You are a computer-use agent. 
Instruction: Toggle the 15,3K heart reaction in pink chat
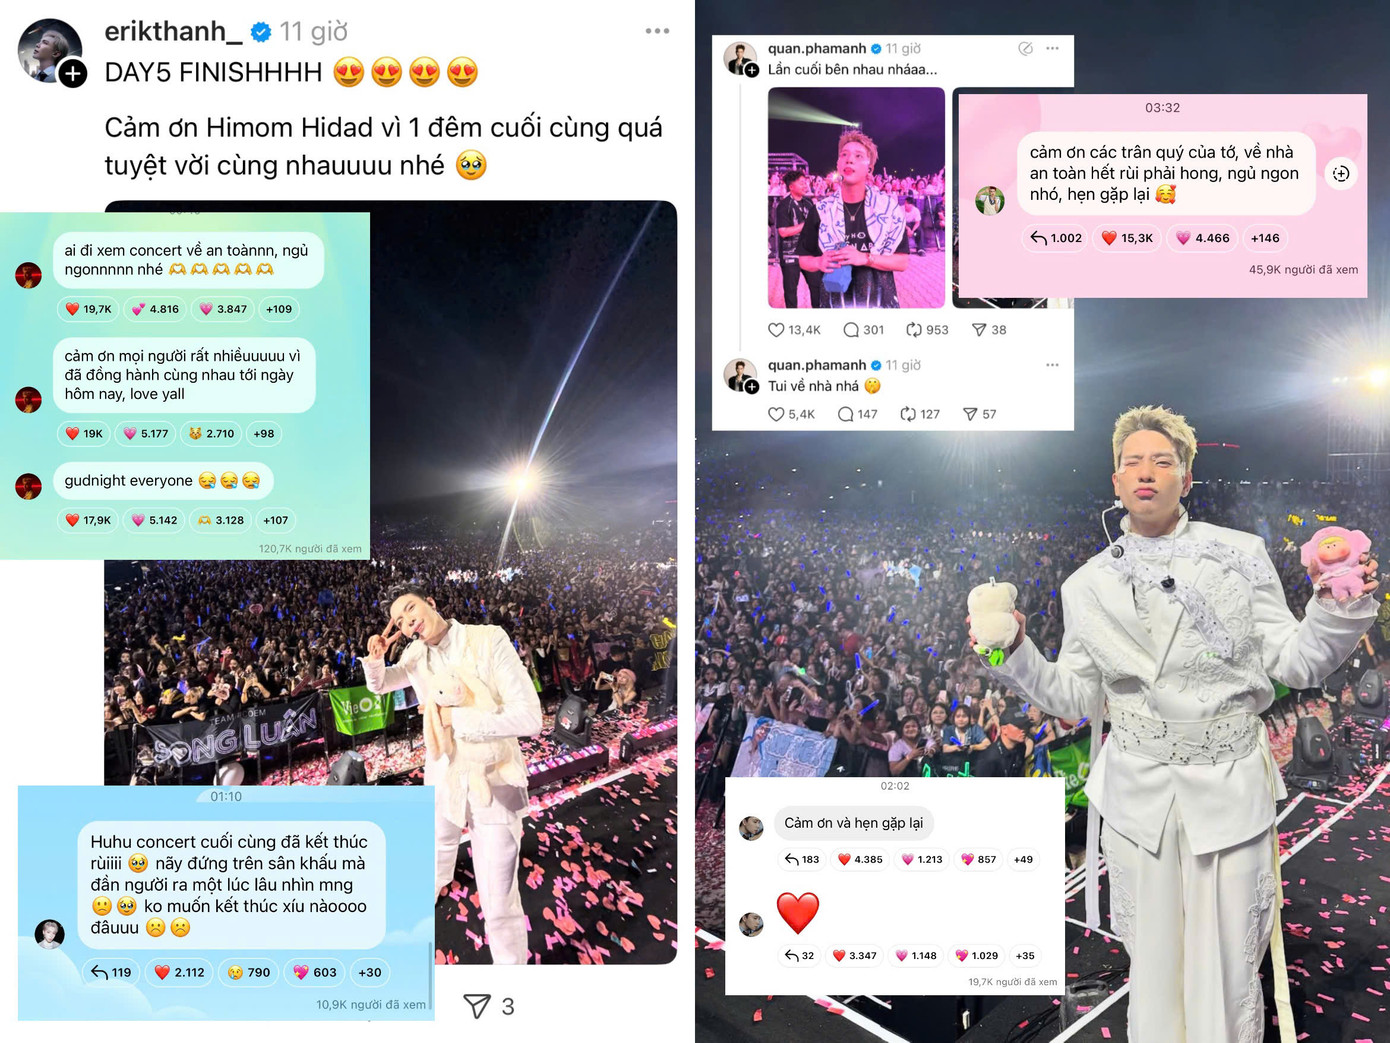tap(1127, 238)
